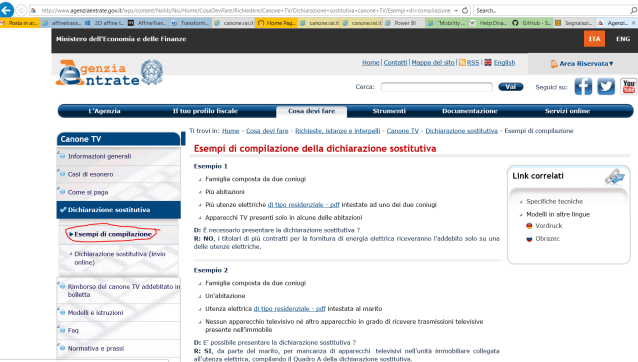This screenshot has width=638, height=362.
Task: Open the Strumenti navigation menu
Action: [x=389, y=111]
